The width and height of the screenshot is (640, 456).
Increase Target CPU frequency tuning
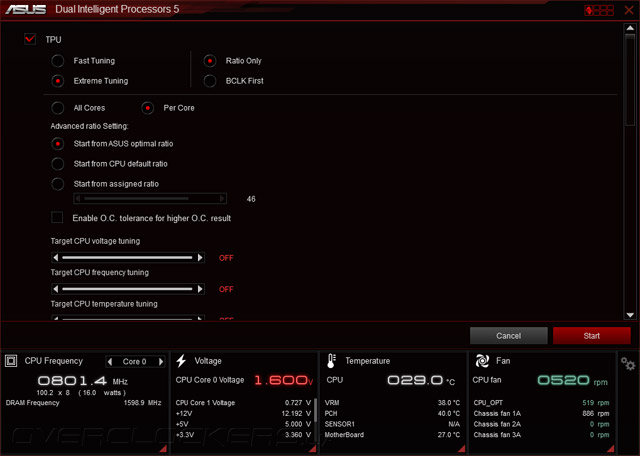click(x=200, y=289)
